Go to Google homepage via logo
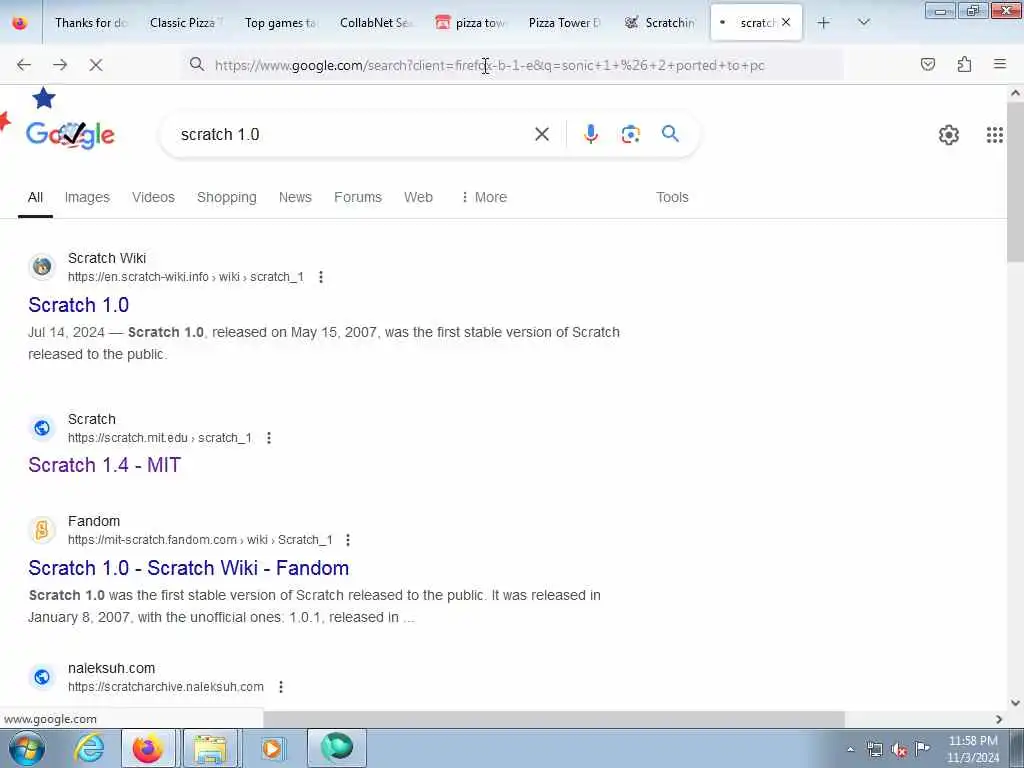 pos(70,135)
